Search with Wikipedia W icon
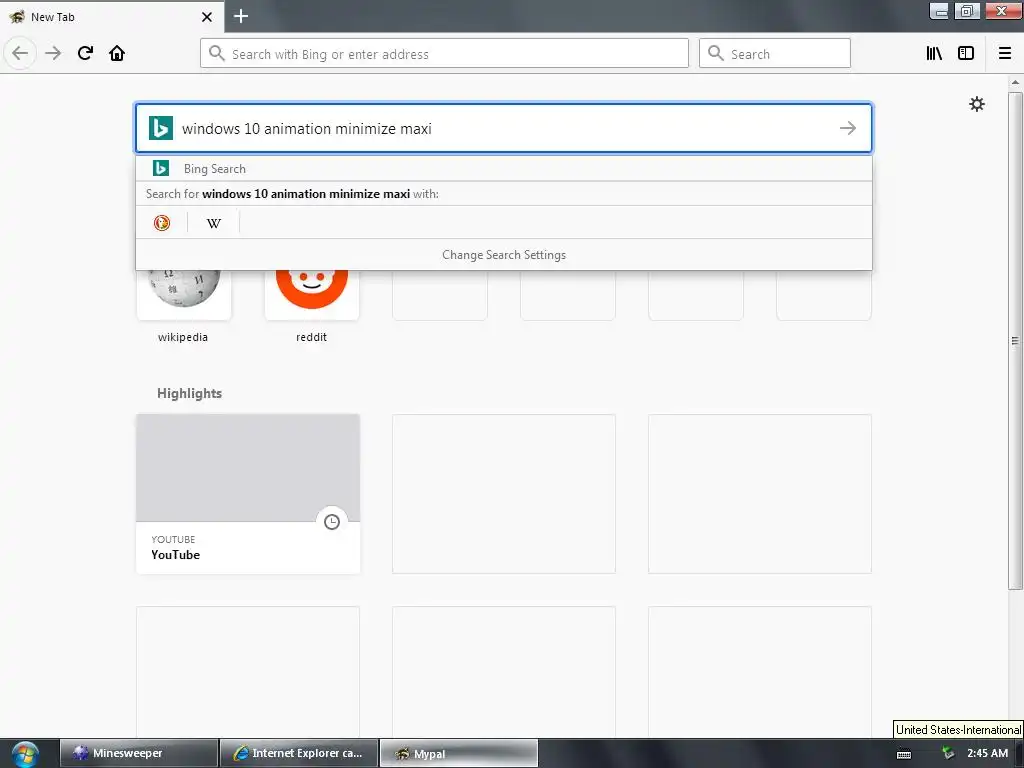The image size is (1024, 768). click(214, 223)
